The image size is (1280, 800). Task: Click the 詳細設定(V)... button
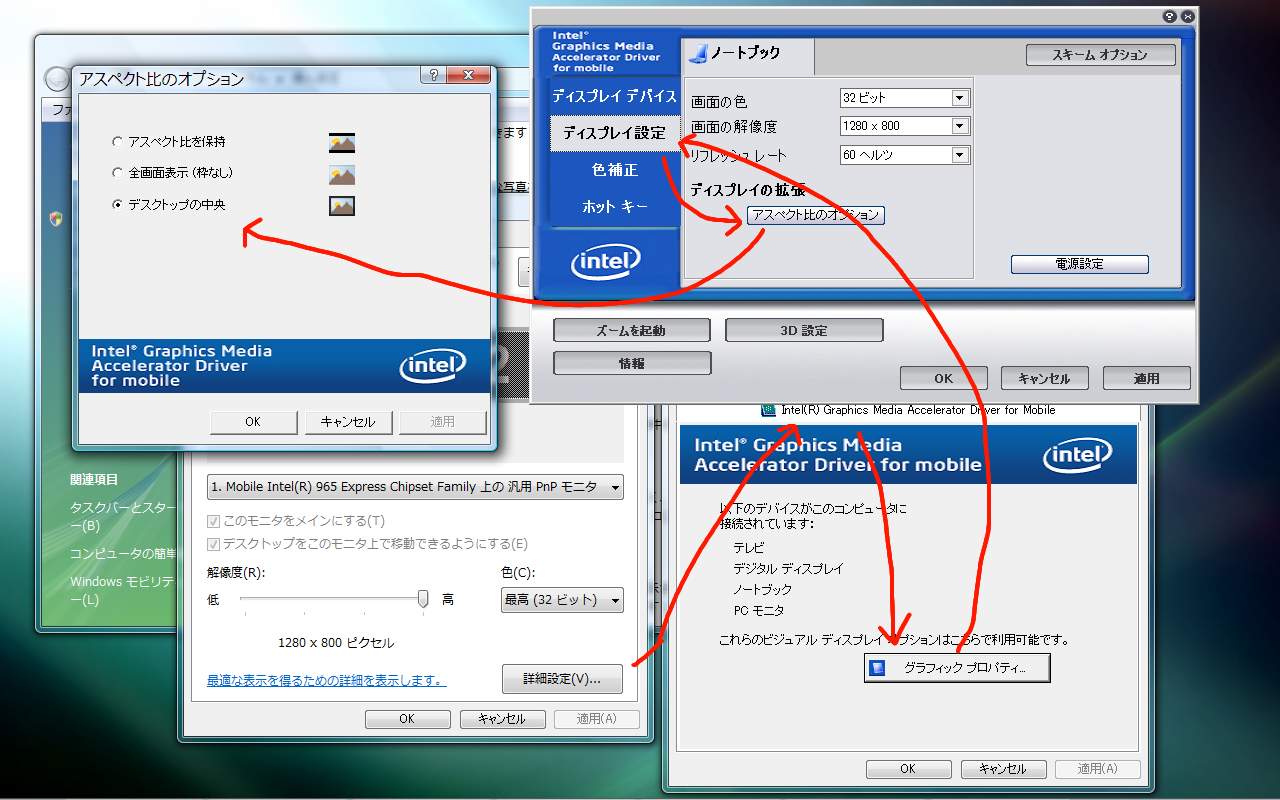(562, 679)
